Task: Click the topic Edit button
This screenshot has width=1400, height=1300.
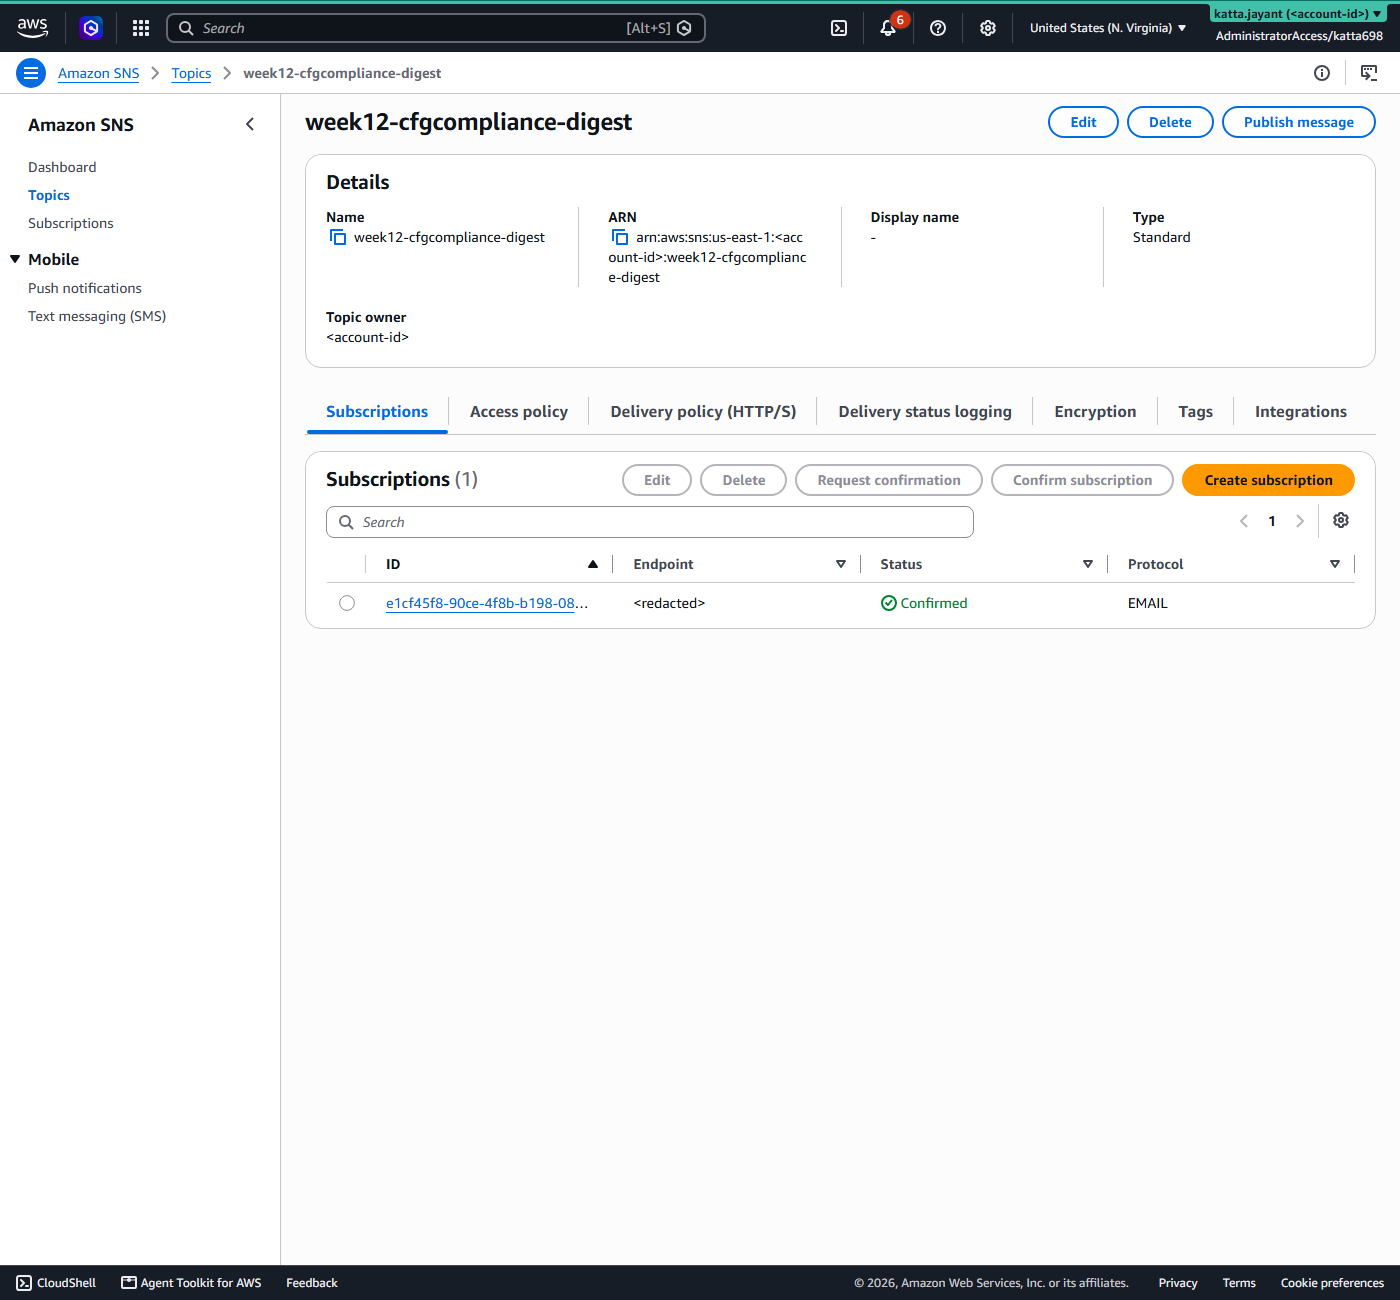Action: [1083, 122]
